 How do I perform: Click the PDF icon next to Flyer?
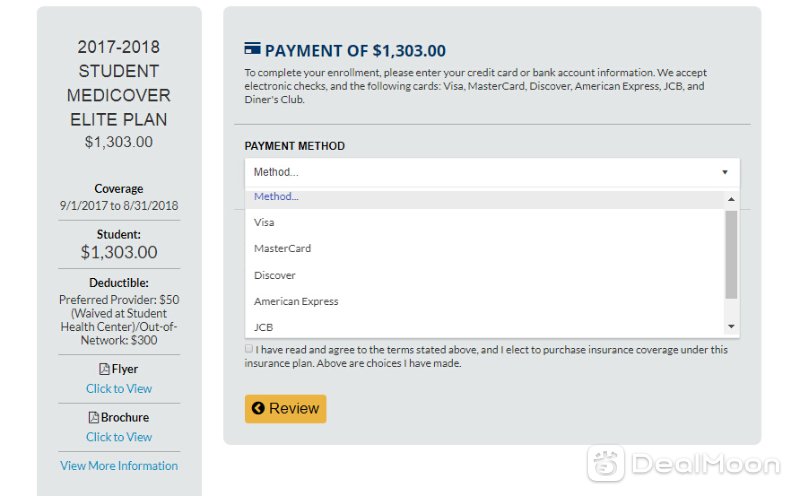(x=104, y=369)
